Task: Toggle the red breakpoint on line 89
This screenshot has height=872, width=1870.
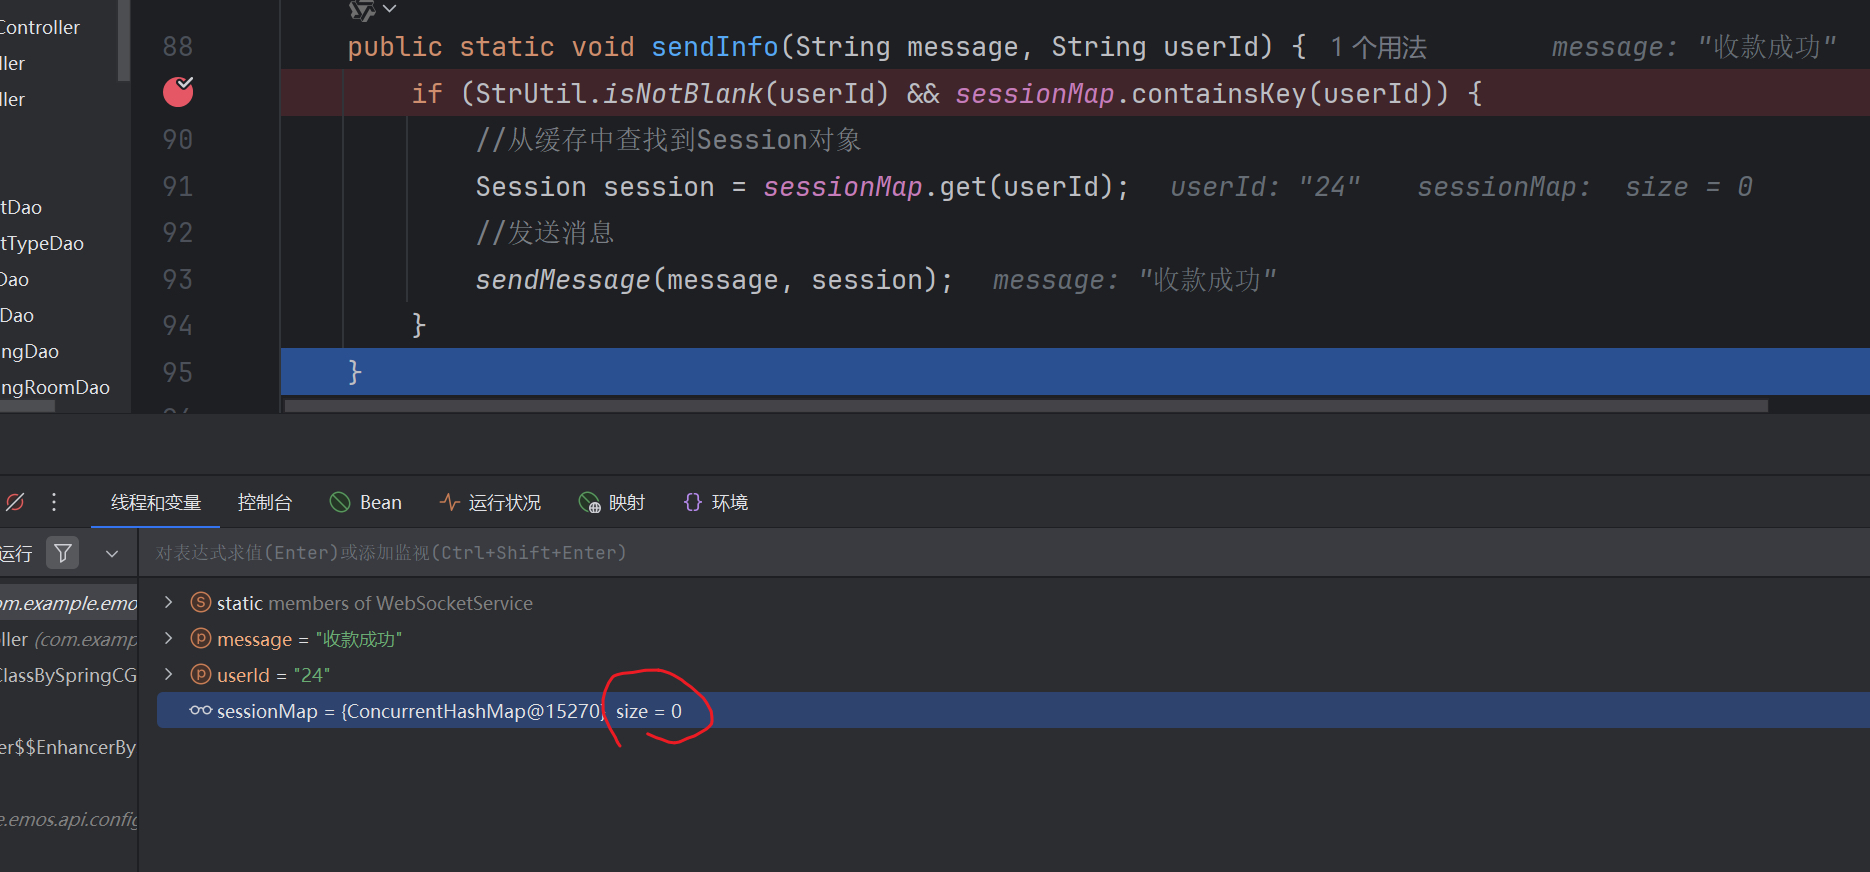Action: (x=178, y=93)
